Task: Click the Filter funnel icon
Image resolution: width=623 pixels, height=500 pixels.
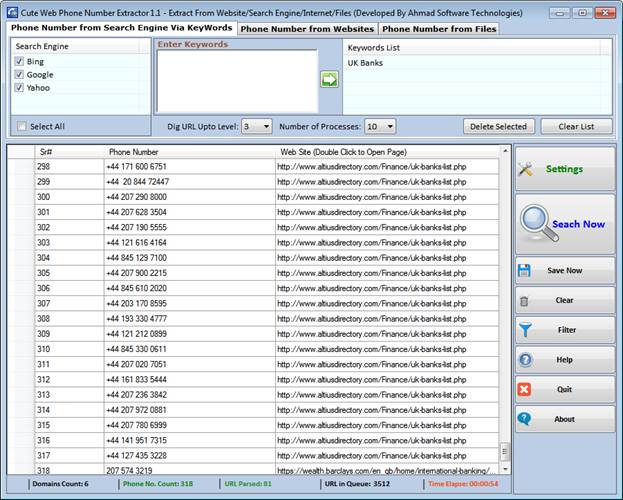Action: [x=525, y=330]
